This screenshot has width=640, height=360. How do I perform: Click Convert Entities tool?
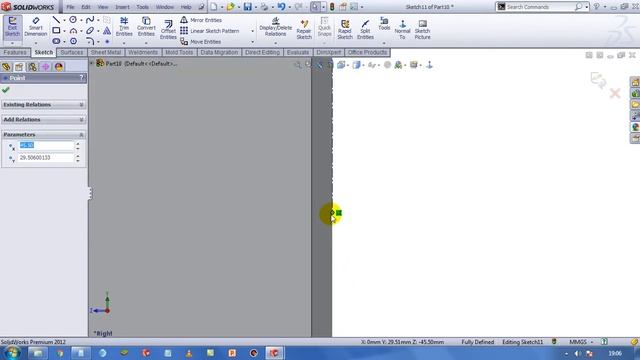[146, 27]
